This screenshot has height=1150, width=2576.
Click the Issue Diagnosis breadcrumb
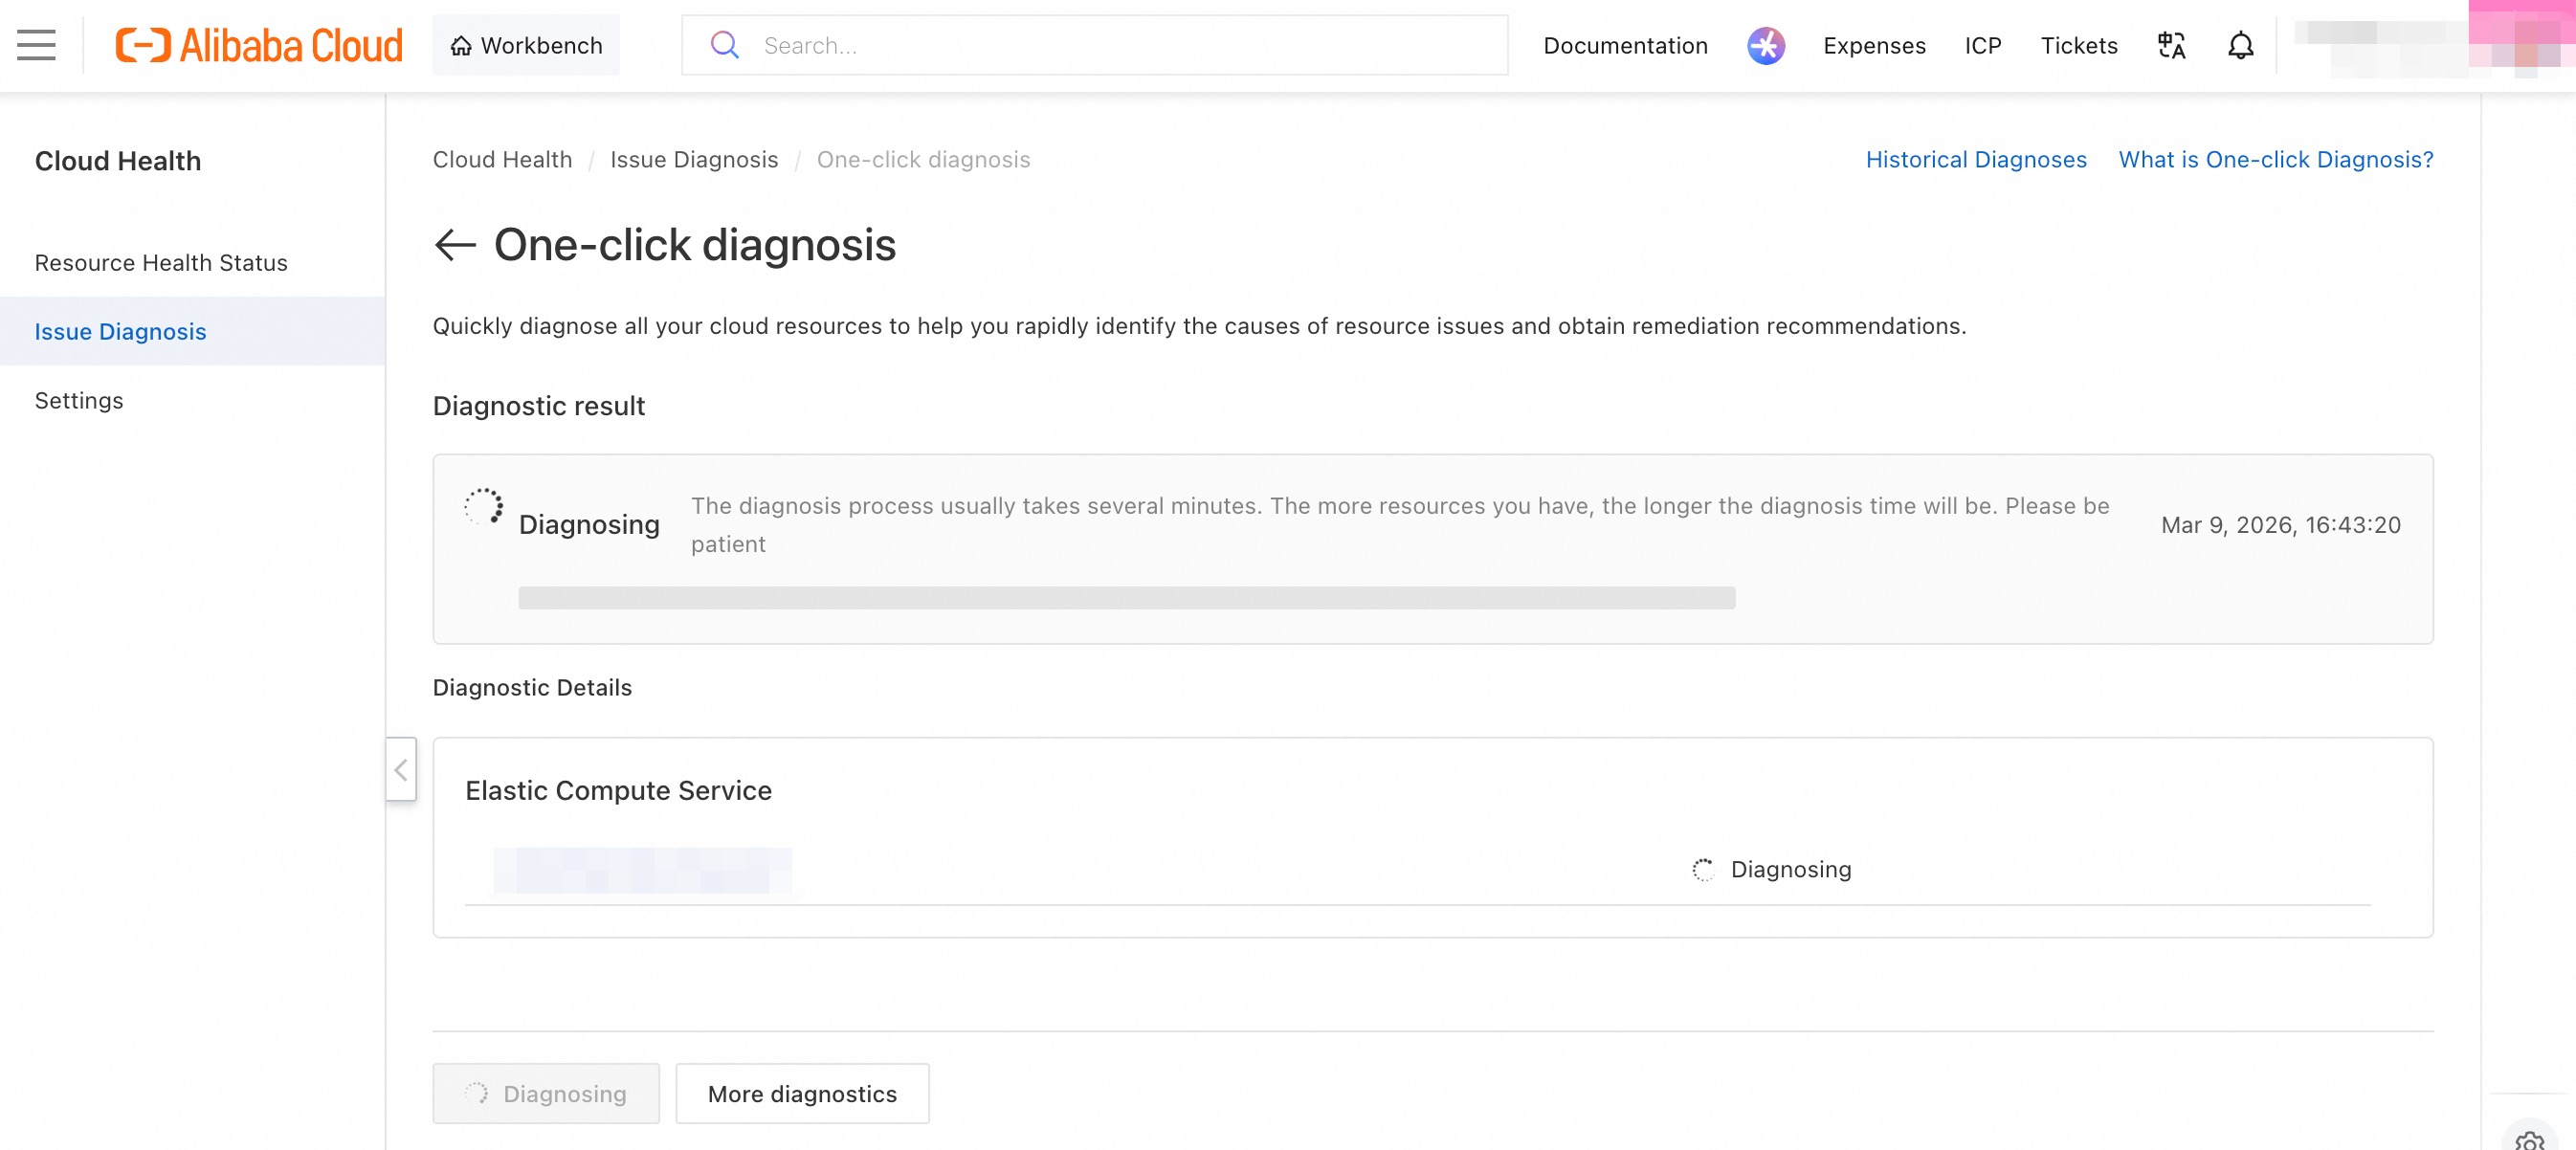coord(694,159)
